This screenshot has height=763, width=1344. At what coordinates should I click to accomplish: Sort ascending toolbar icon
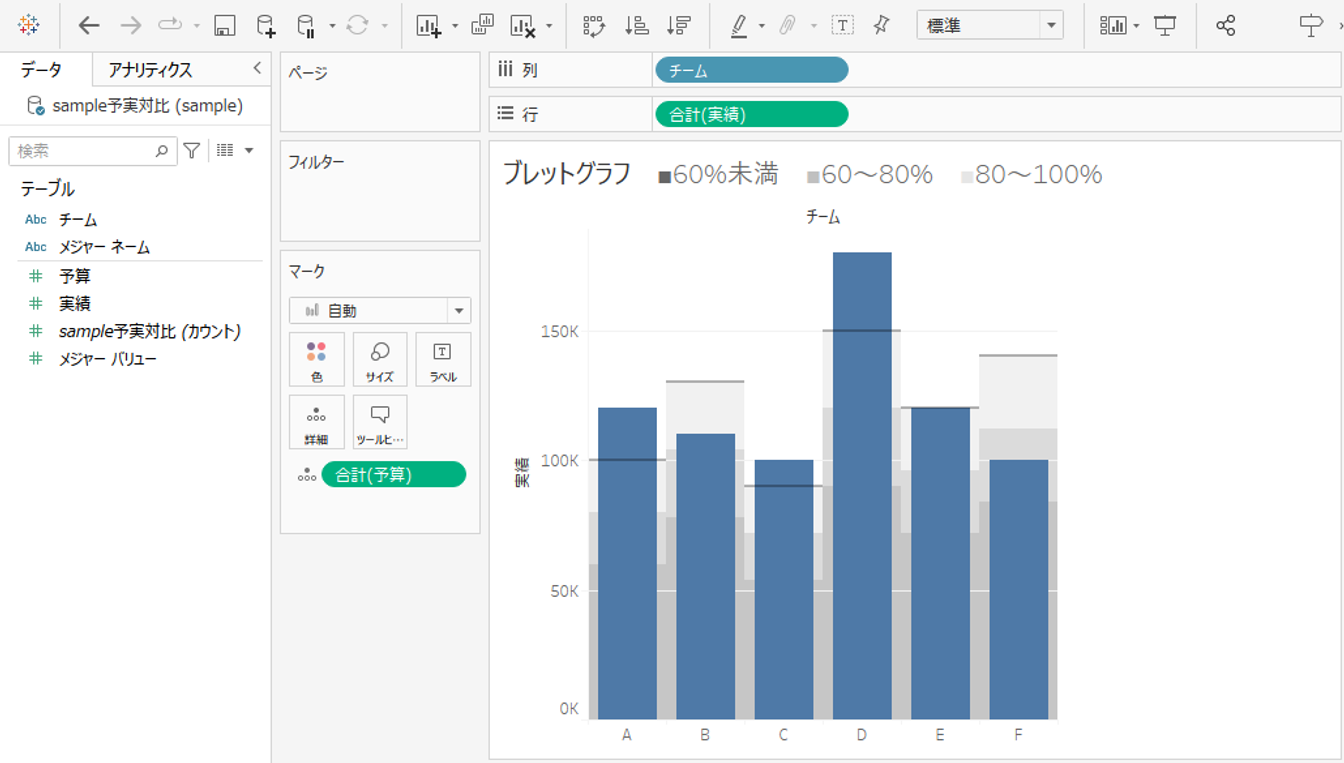636,26
